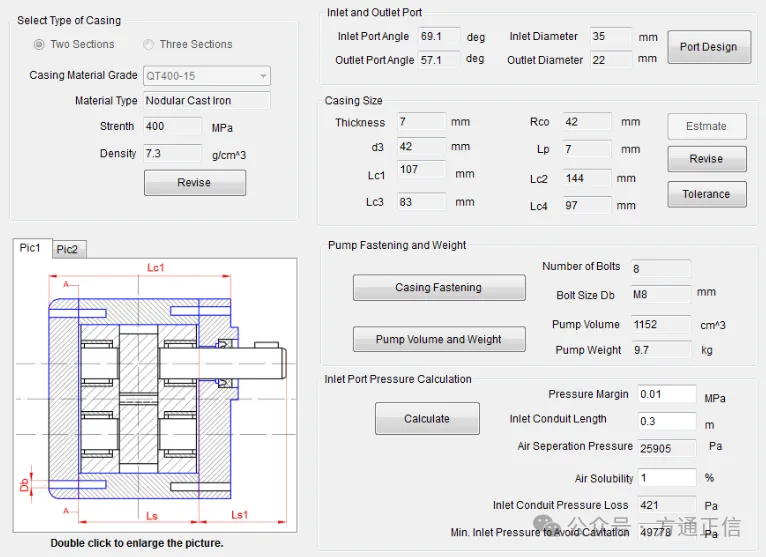Click the Inlet Diameter field
Viewport: 766px width, 557px height.
point(610,36)
